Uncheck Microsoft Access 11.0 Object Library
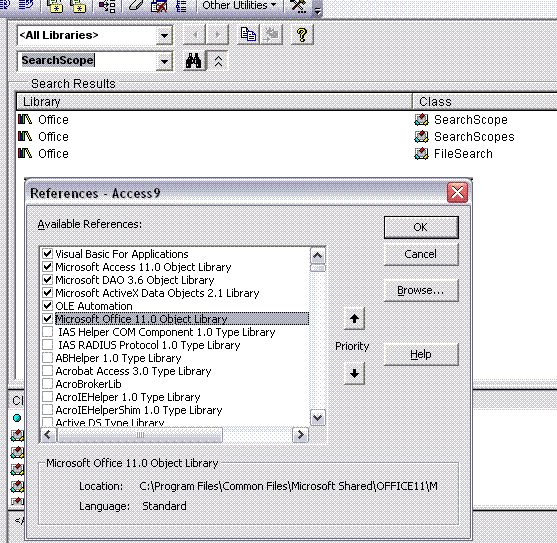The width and height of the screenshot is (557, 543). pyautogui.click(x=47, y=267)
